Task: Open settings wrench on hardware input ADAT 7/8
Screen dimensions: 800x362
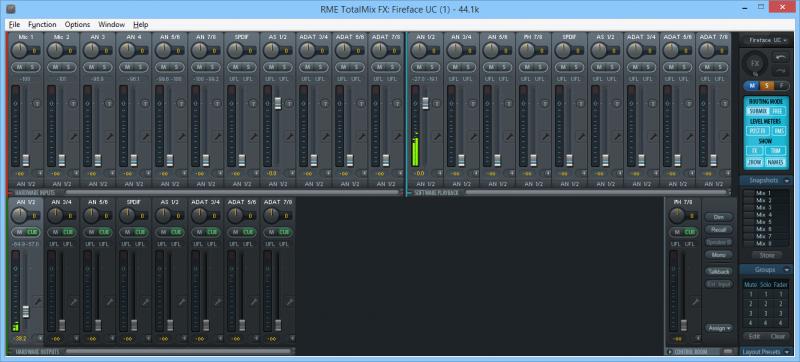Action: pyautogui.click(x=397, y=137)
